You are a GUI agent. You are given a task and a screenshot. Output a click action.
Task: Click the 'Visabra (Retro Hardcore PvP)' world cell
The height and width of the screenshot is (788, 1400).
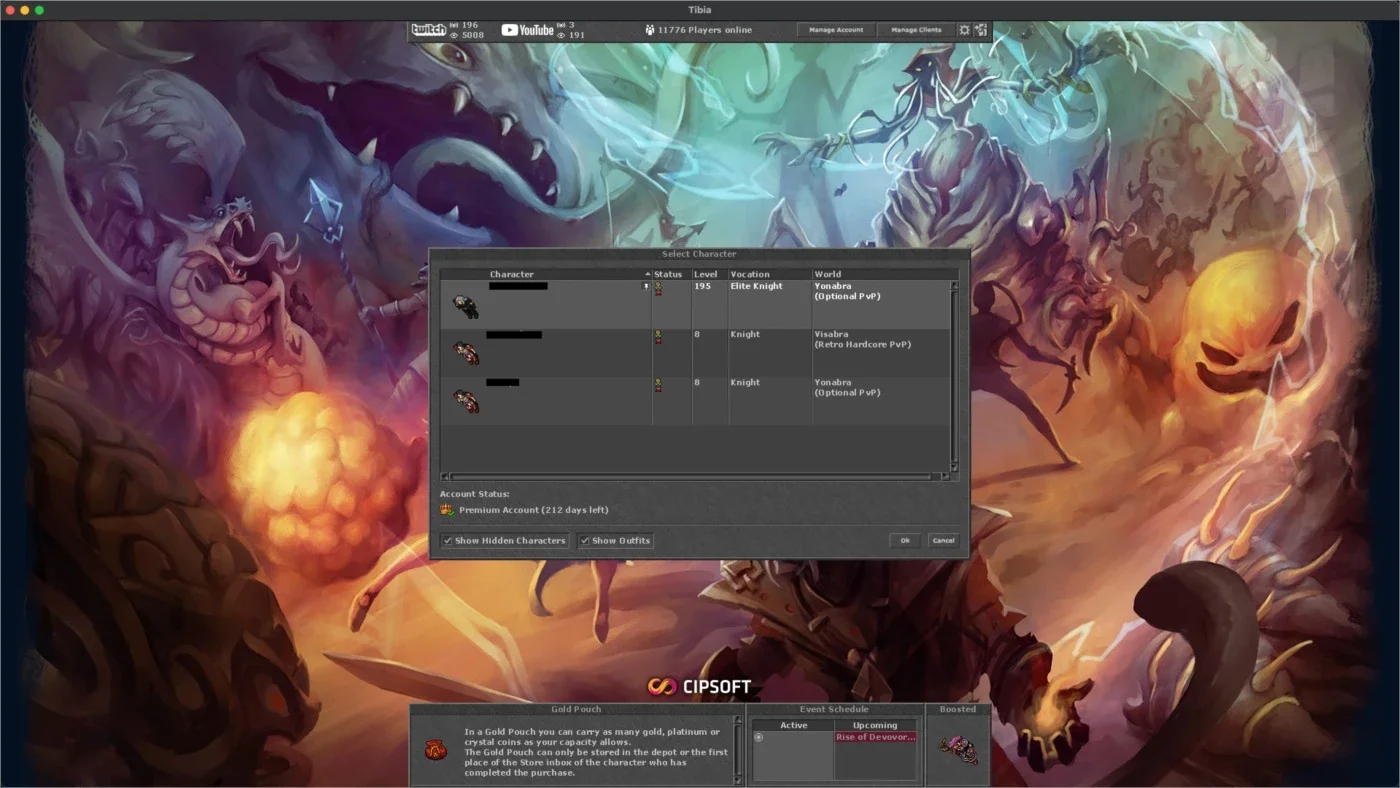[862, 339]
